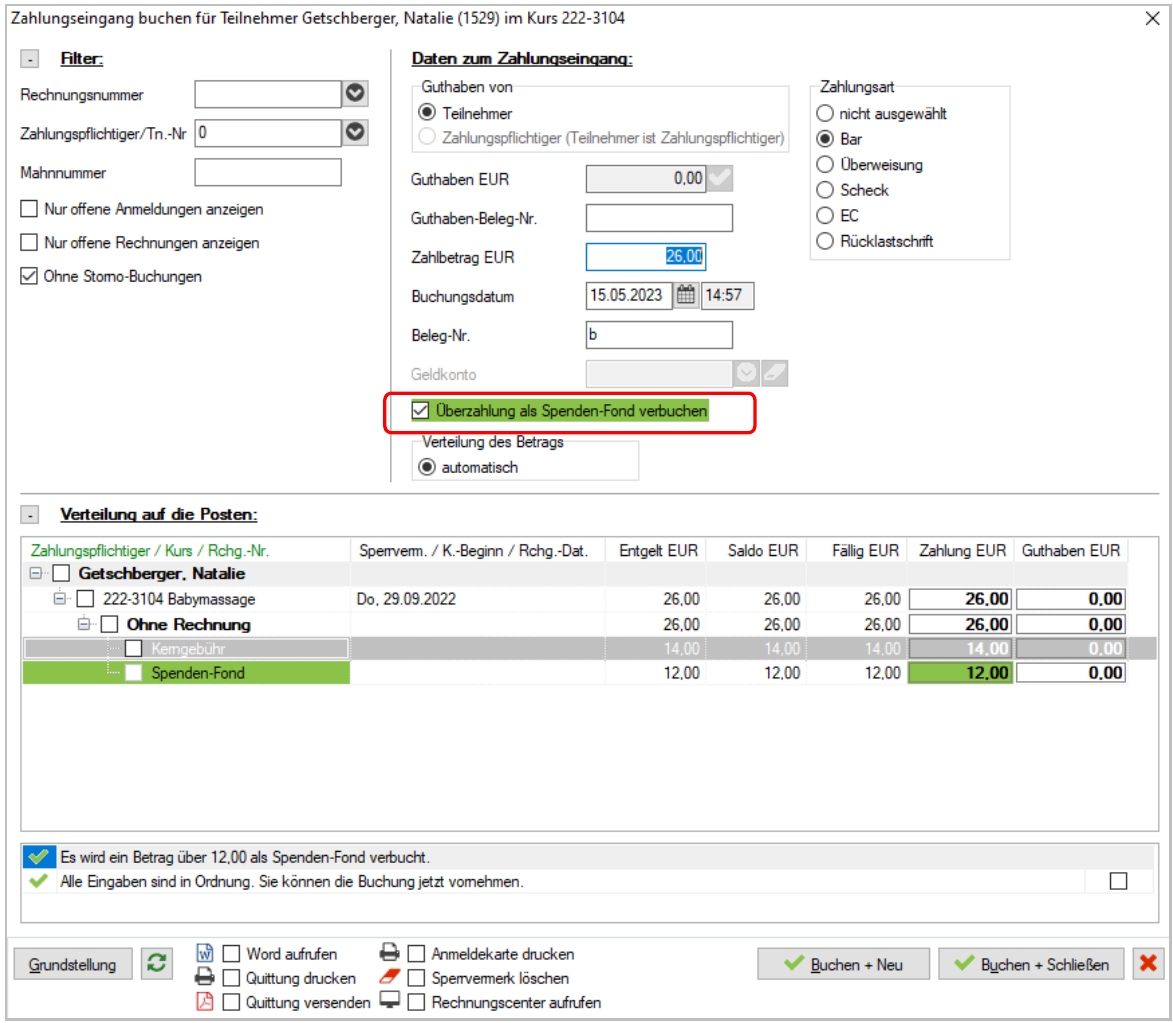This screenshot has width=1173, height=1023.
Task: Click the checkmark icon beside Guthaben EUR
Action: [x=720, y=178]
